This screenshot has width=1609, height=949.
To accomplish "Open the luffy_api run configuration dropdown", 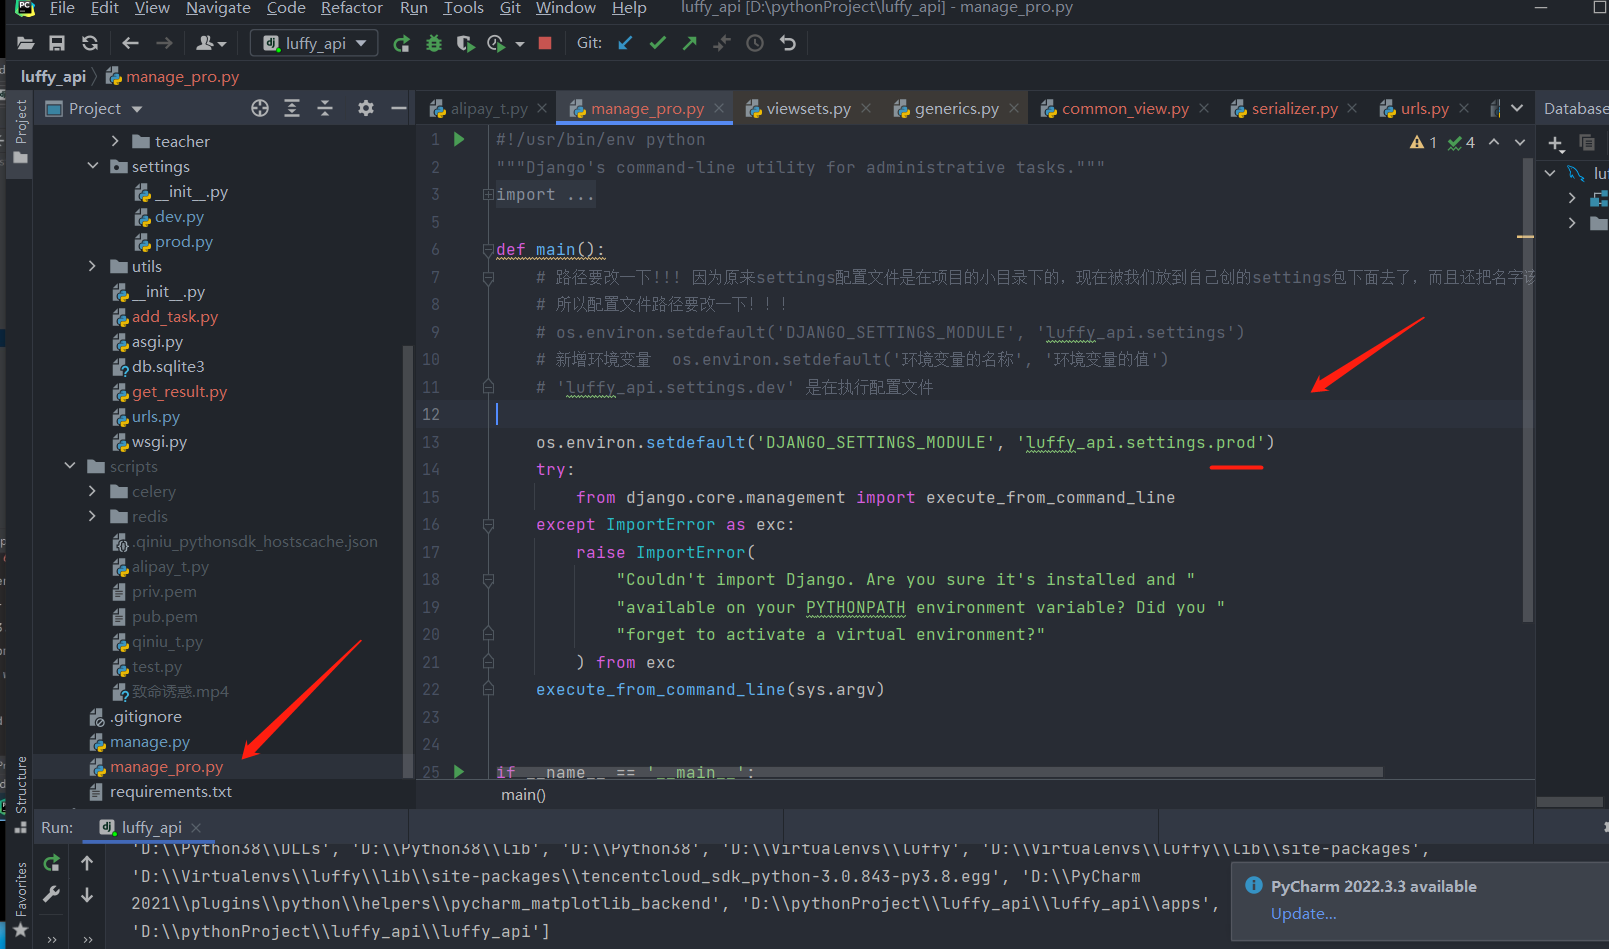I will pos(315,43).
